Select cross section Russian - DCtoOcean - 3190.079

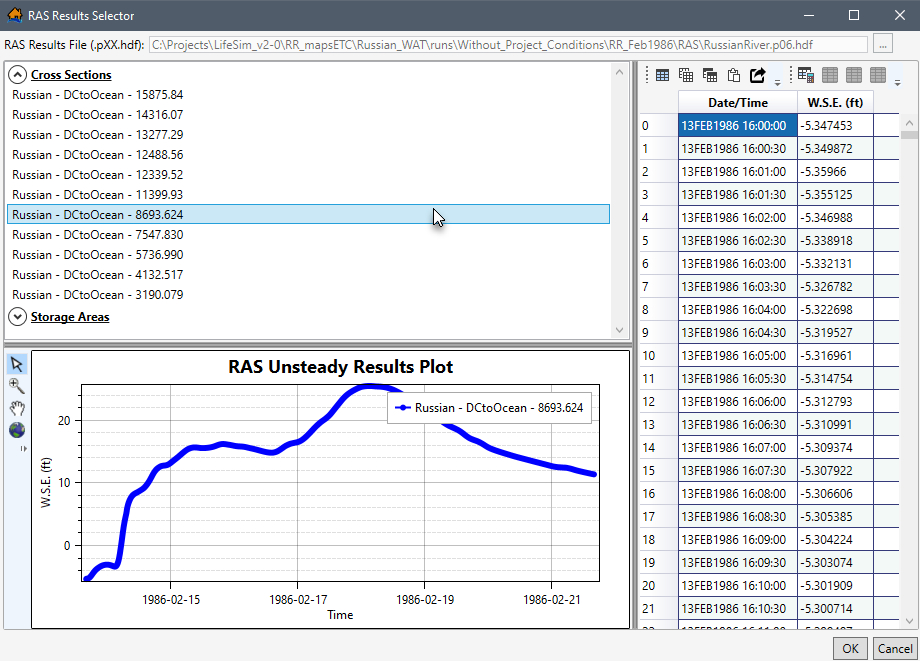(100, 294)
